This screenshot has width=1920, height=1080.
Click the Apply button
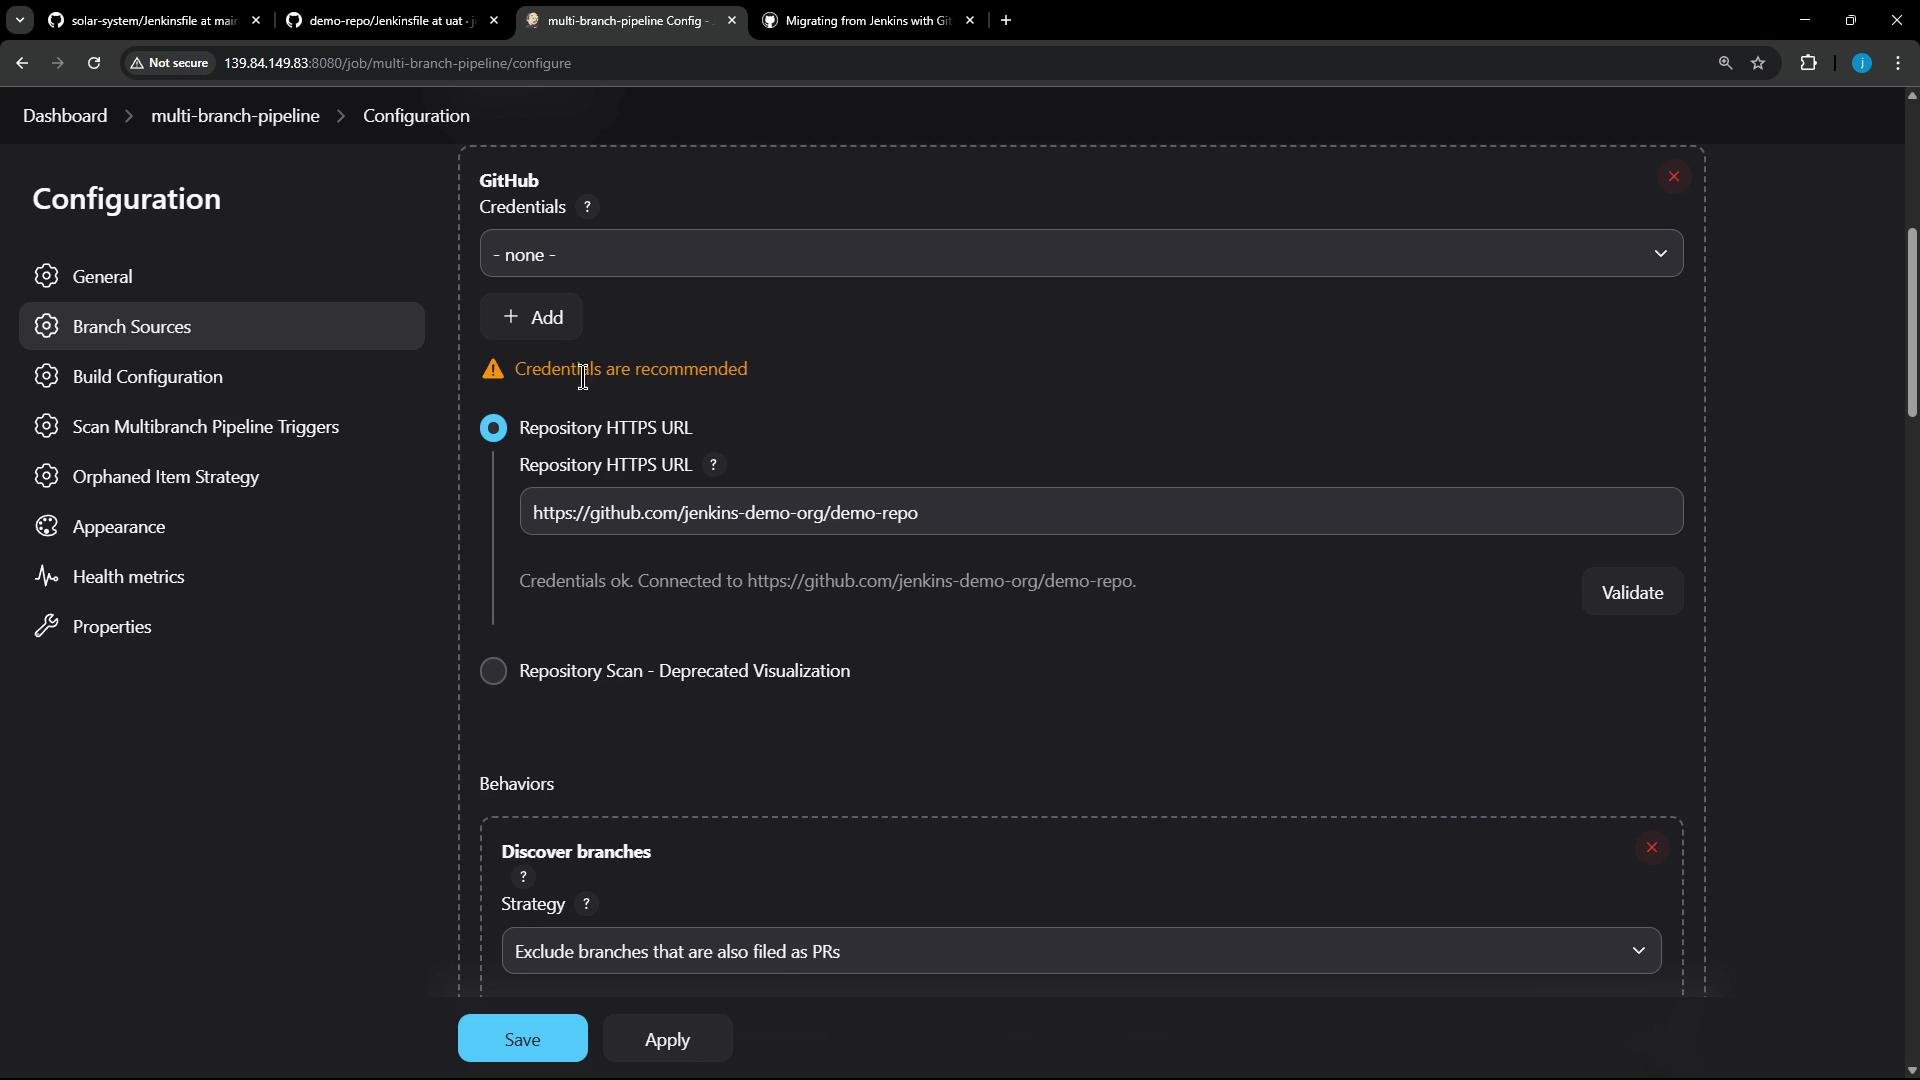click(667, 1039)
